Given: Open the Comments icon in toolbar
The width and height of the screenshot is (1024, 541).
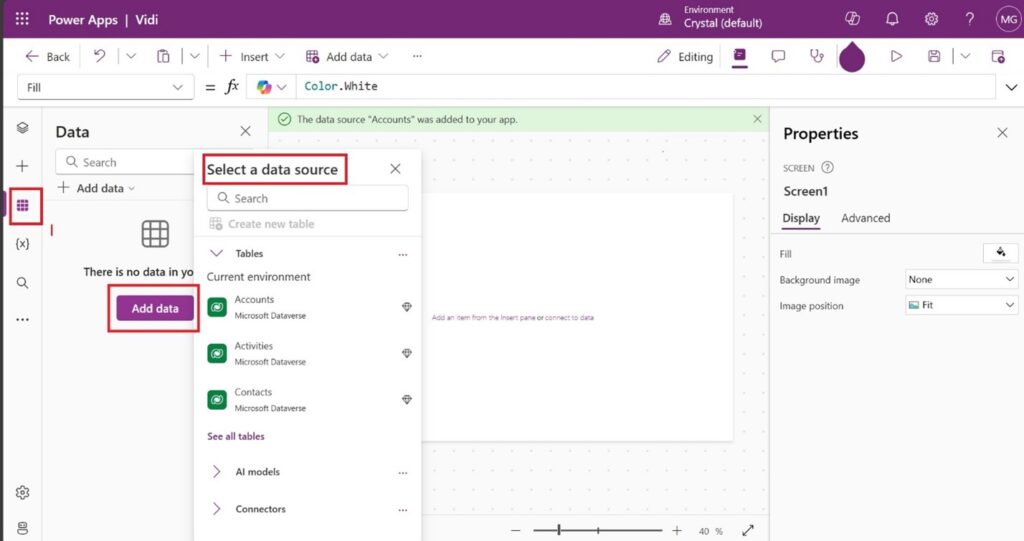Looking at the screenshot, I should pos(778,57).
